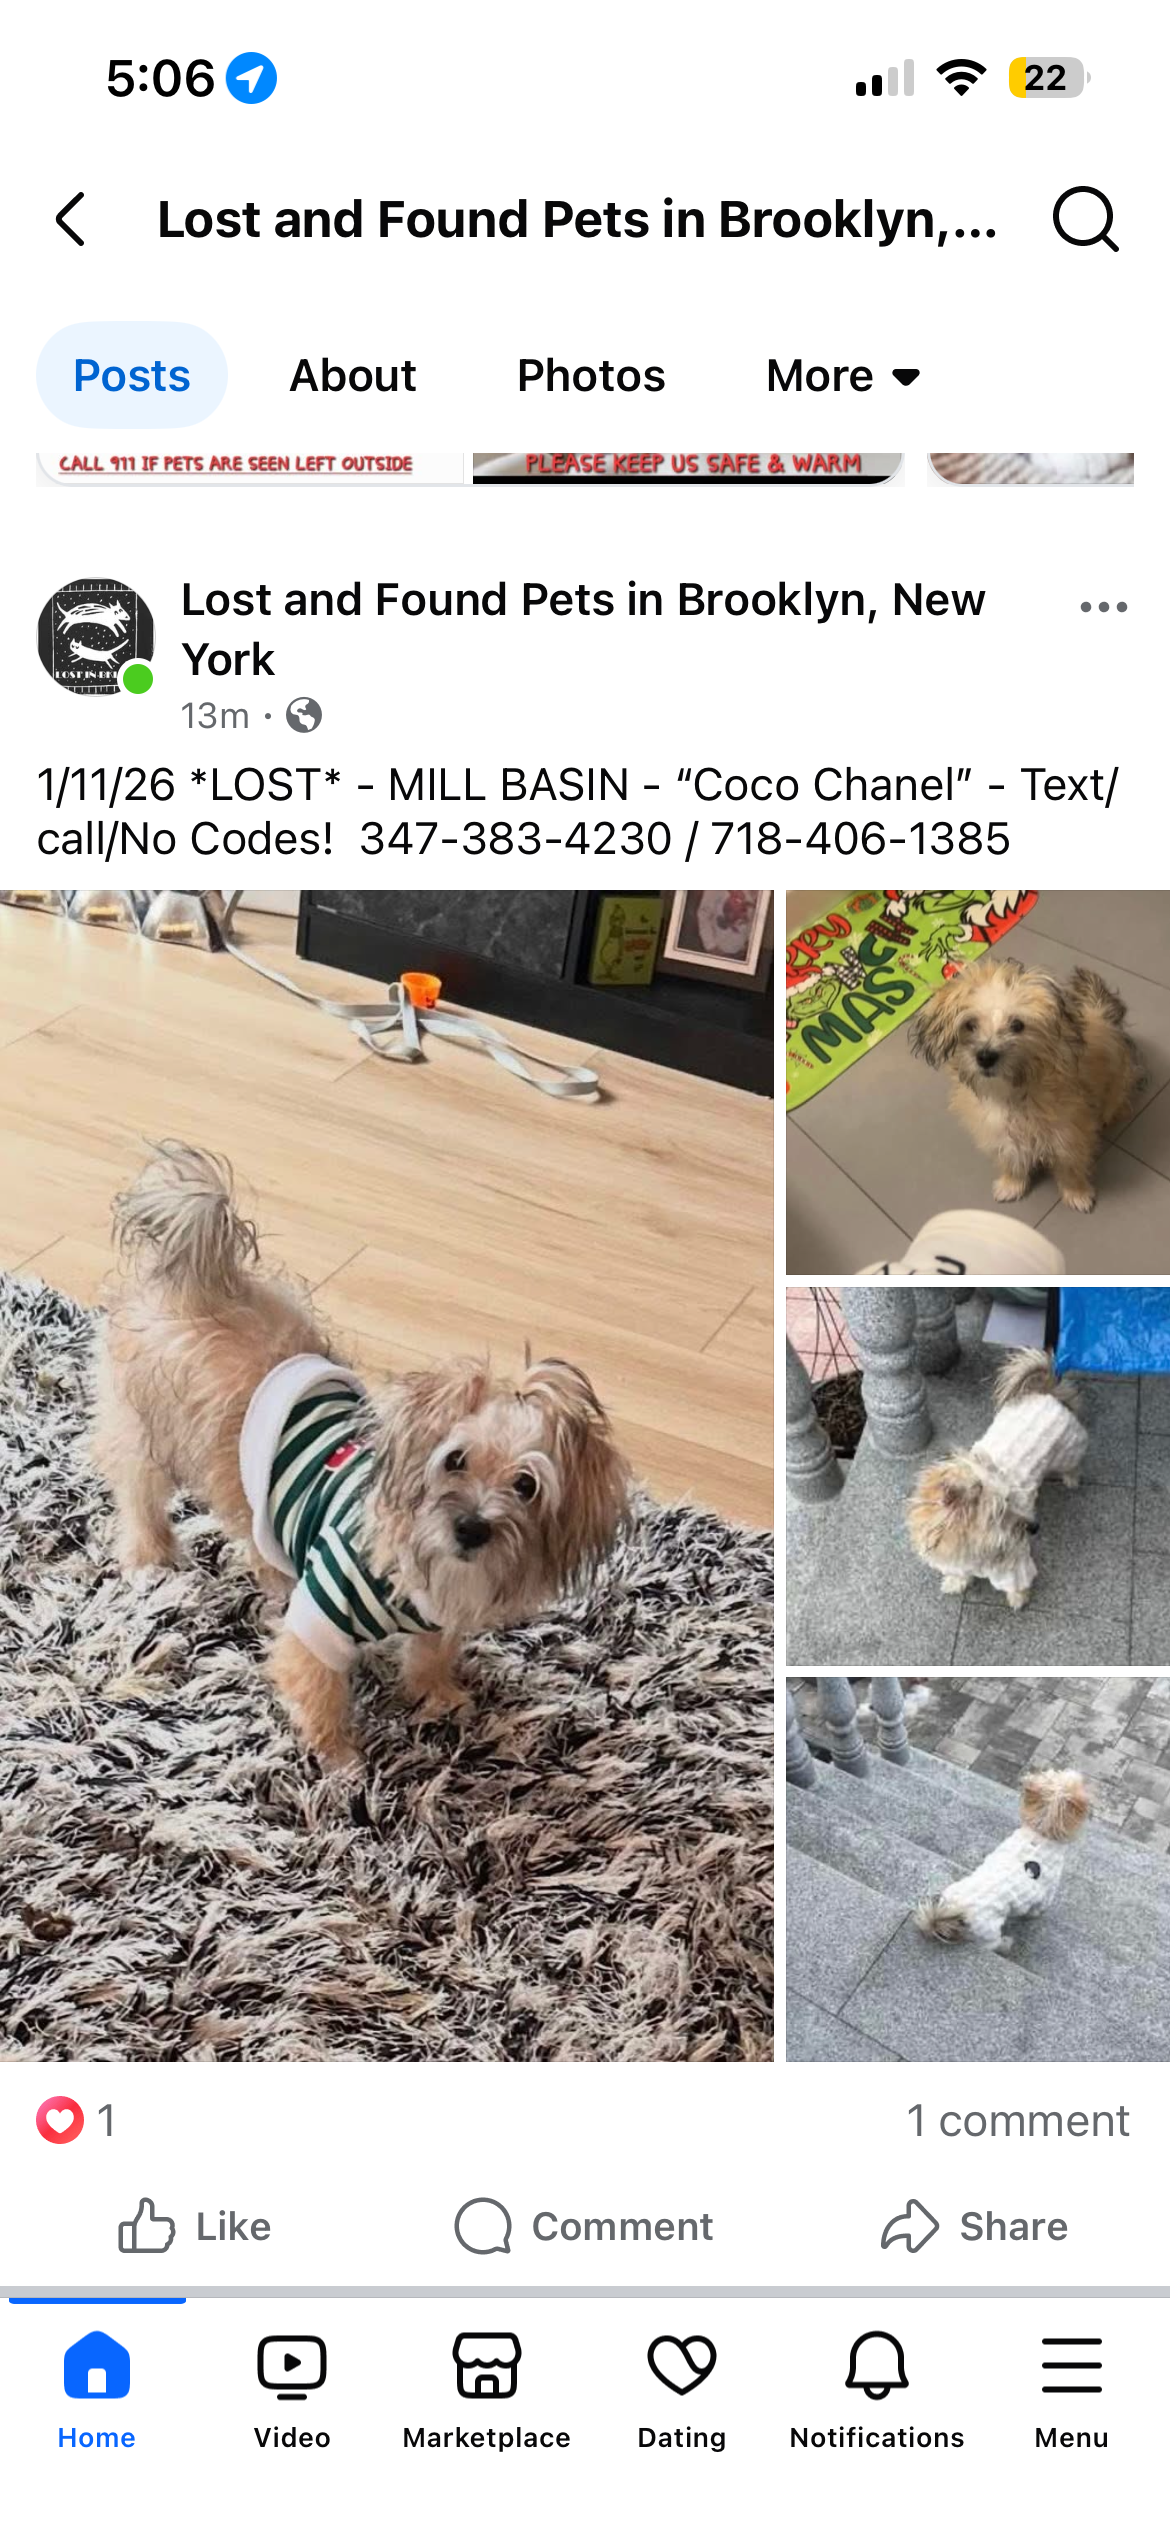Screen dimensions: 1170x2532
Task: Open the large dog photo on rug
Action: pyautogui.click(x=387, y=1475)
